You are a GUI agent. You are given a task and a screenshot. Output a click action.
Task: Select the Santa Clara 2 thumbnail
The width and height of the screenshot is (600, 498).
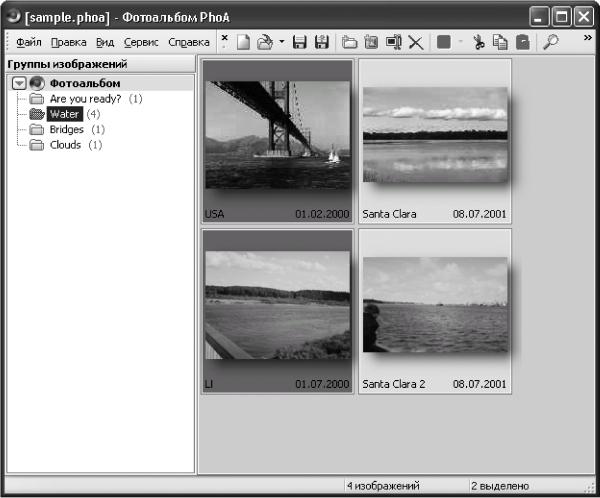(435, 311)
